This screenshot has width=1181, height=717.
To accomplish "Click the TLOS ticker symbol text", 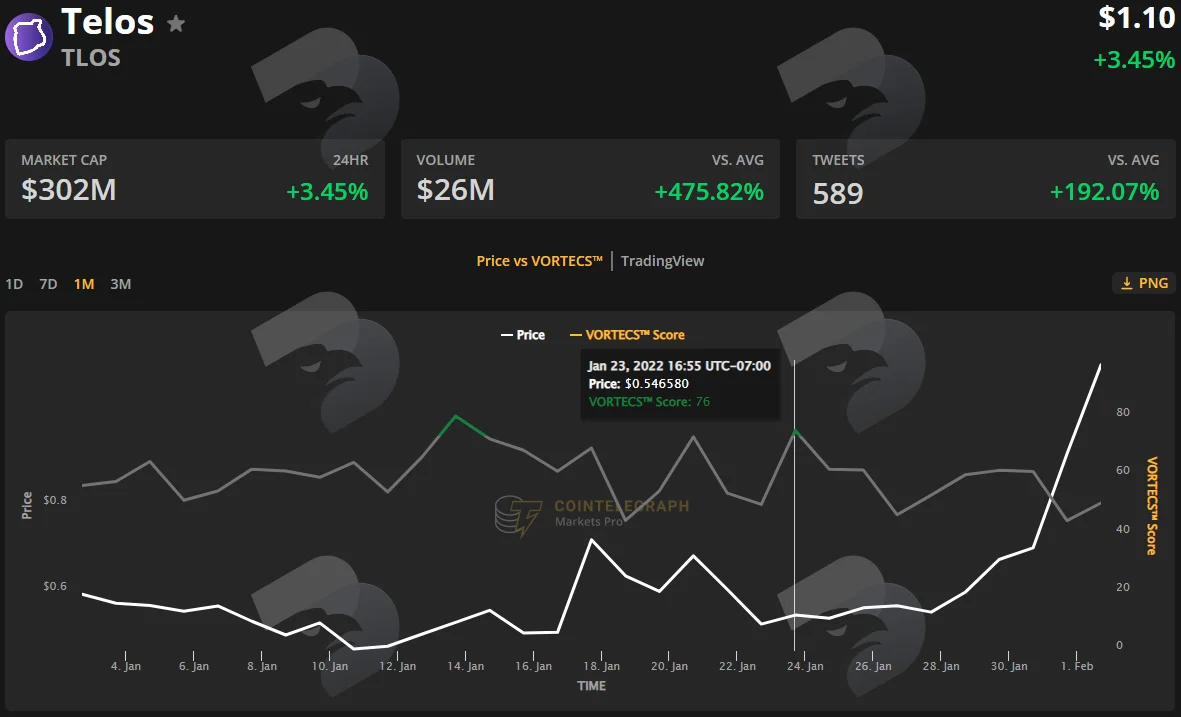I will (91, 58).
